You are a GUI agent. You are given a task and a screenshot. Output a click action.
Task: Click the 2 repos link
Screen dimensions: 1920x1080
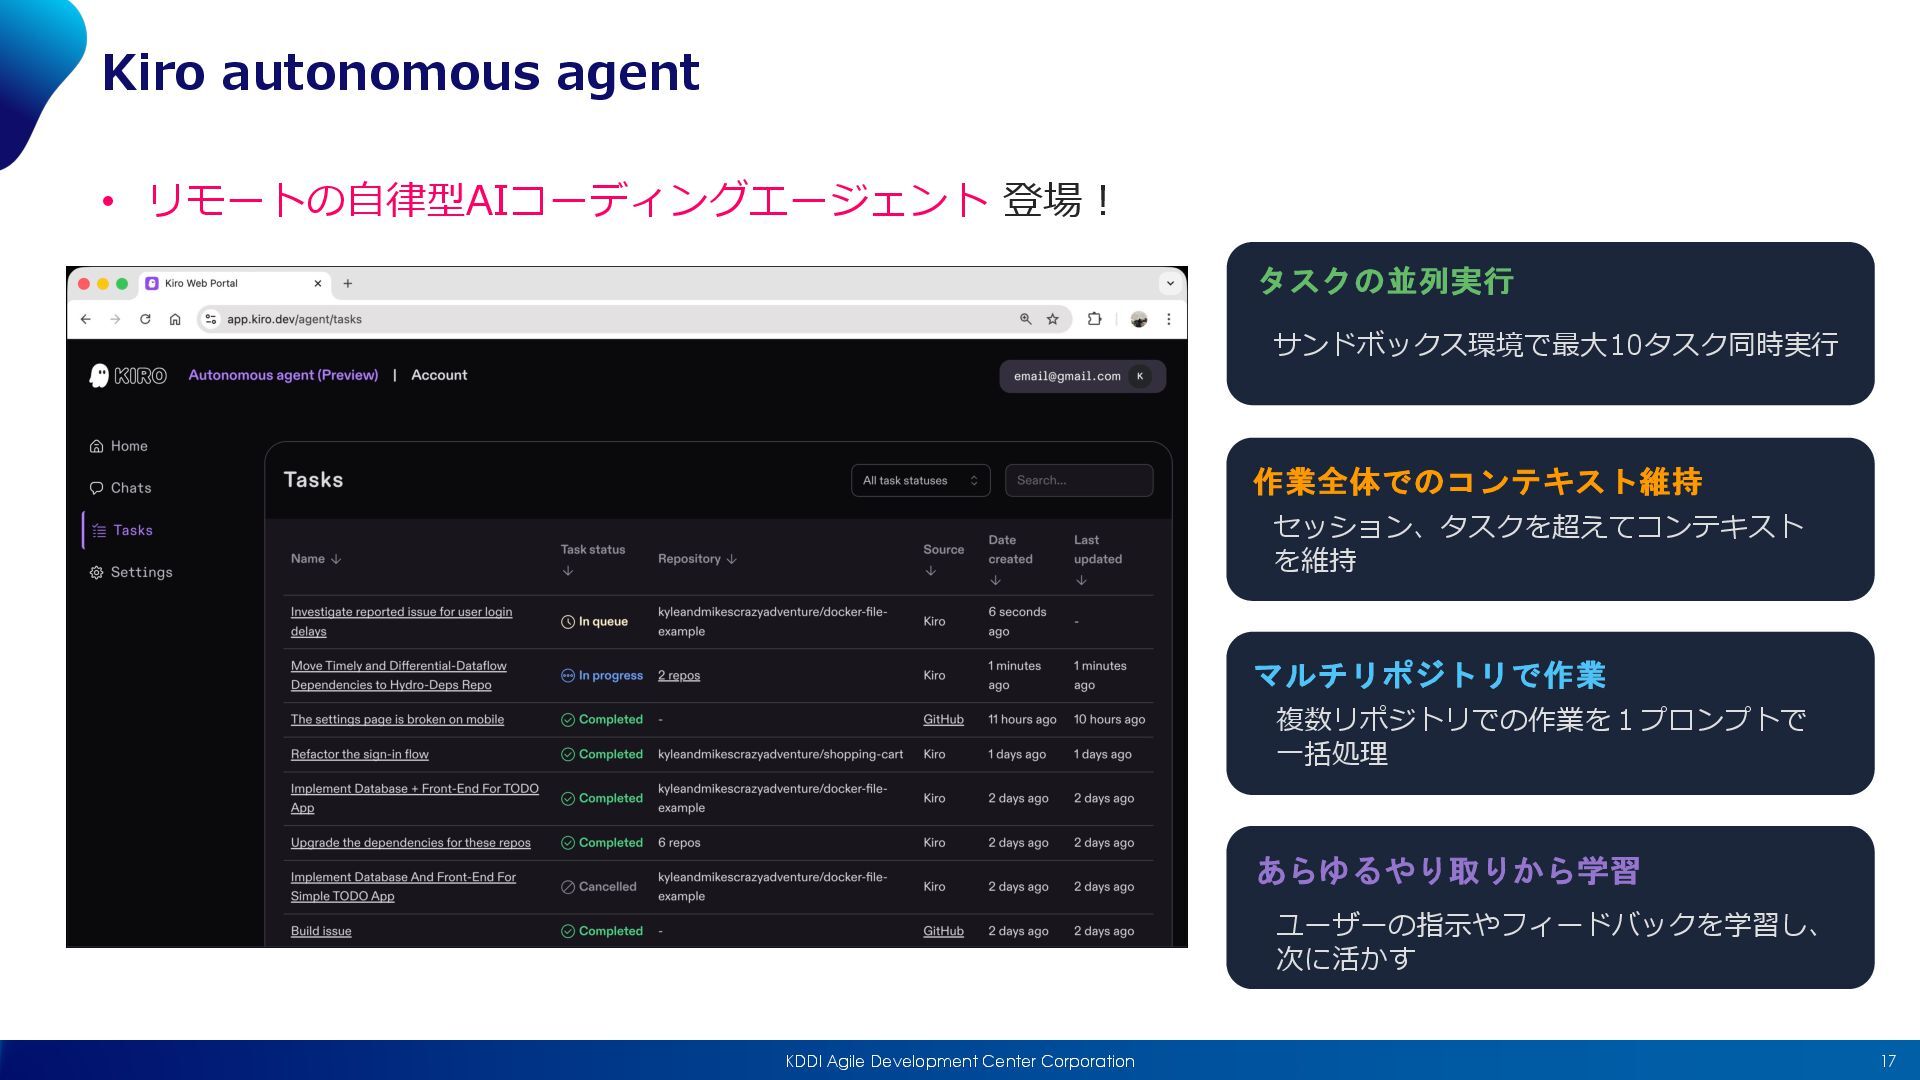point(678,675)
